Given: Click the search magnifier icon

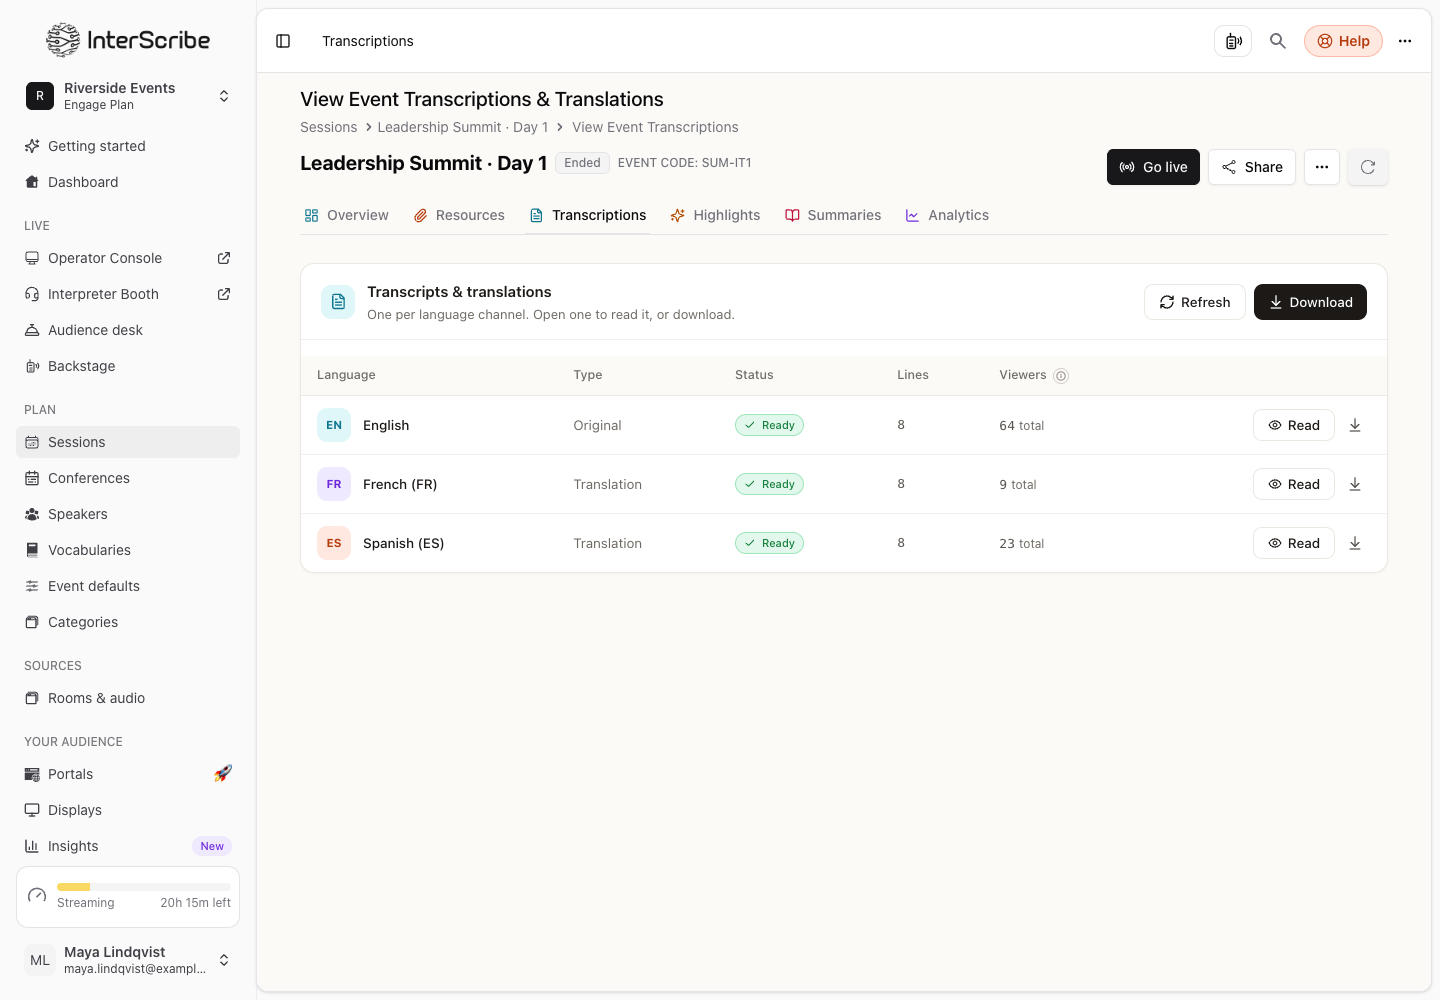Looking at the screenshot, I should coord(1278,41).
